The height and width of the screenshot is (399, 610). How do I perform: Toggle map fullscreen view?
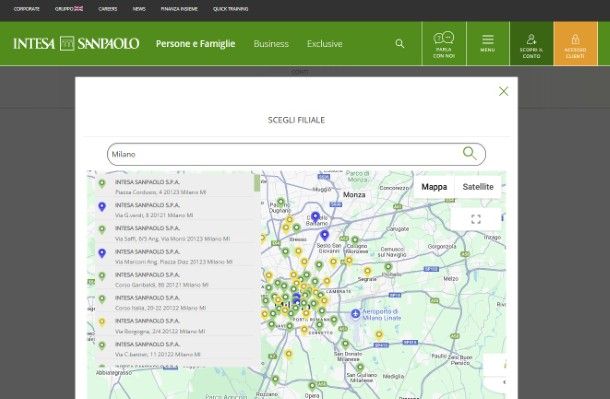click(476, 219)
